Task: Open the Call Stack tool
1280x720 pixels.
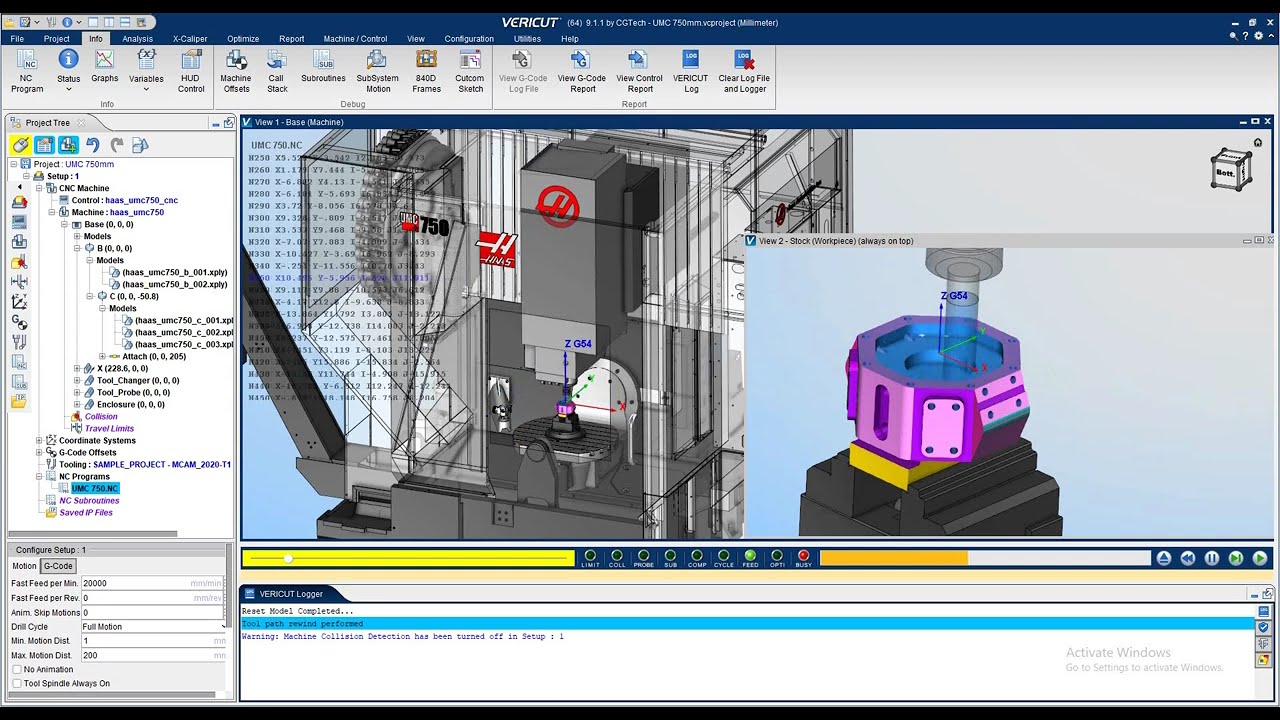Action: (277, 71)
